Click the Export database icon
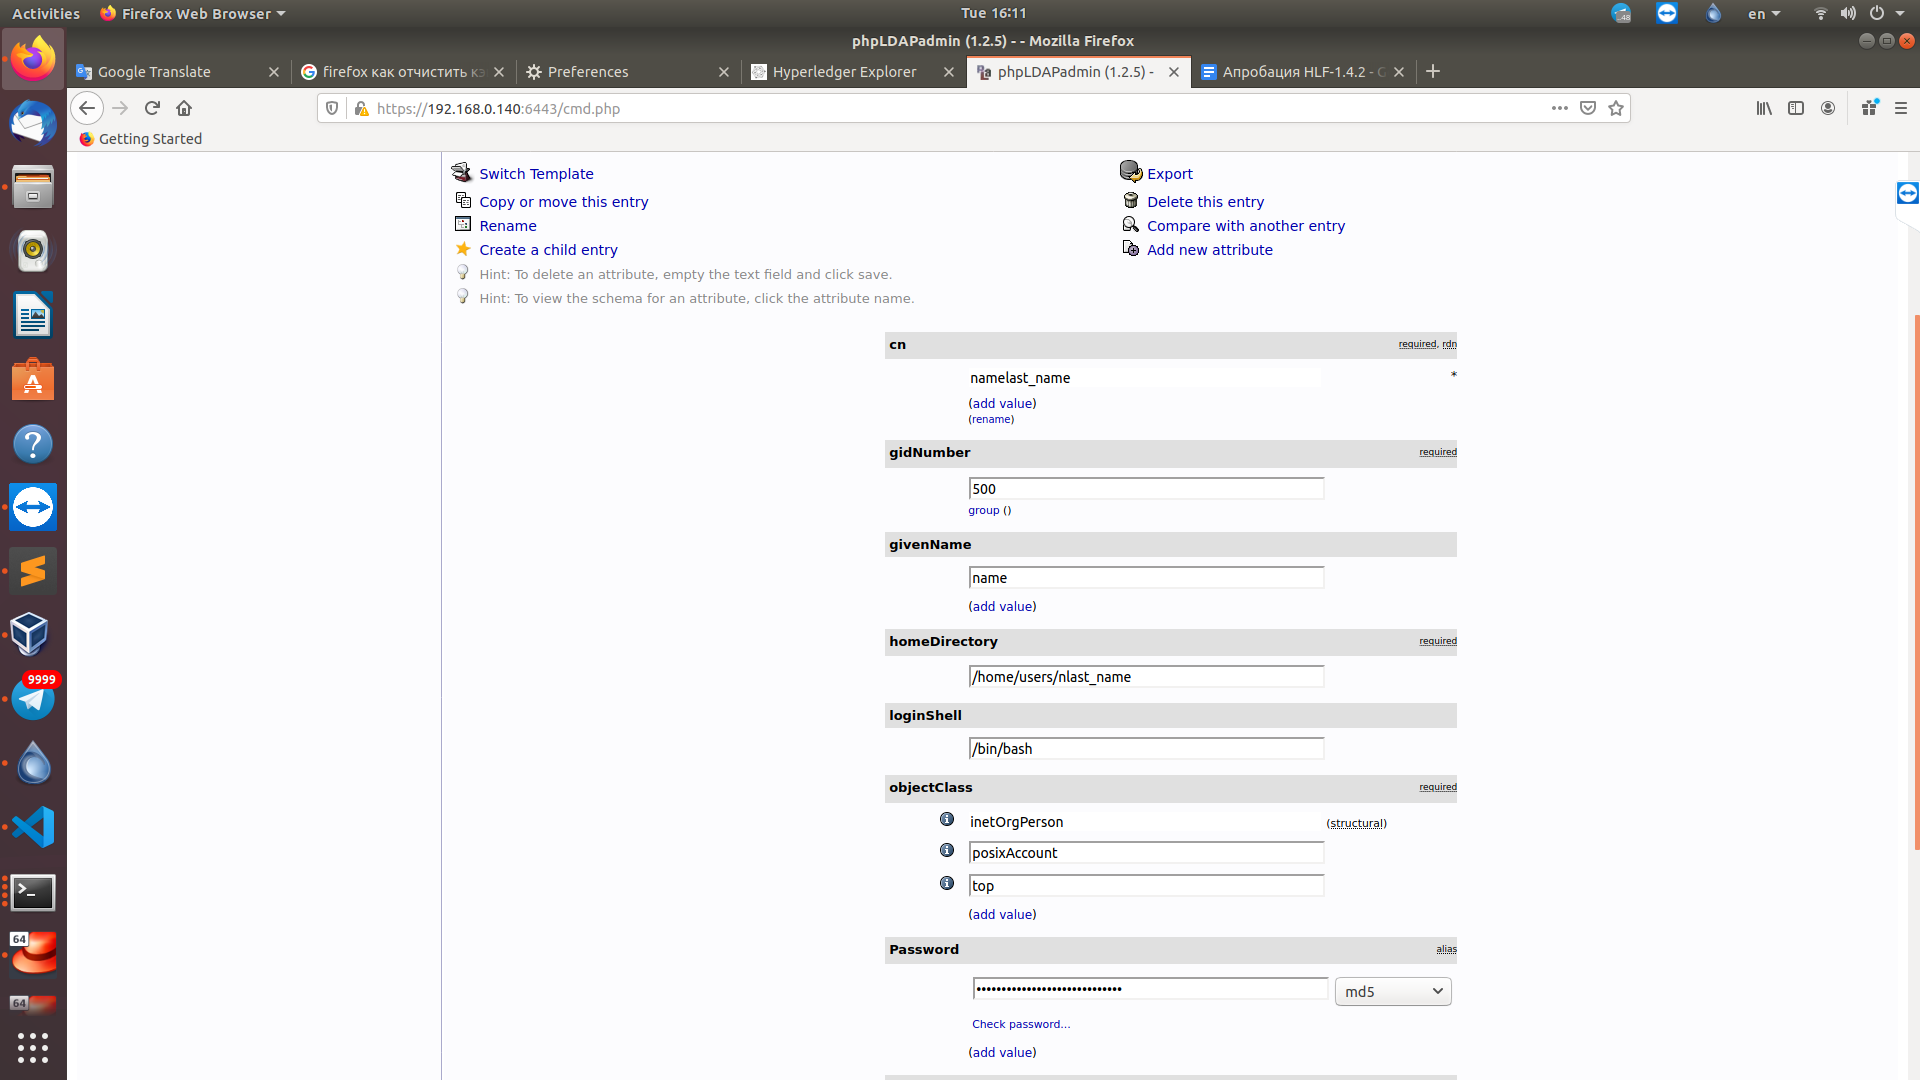This screenshot has height=1080, width=1920. (1130, 171)
